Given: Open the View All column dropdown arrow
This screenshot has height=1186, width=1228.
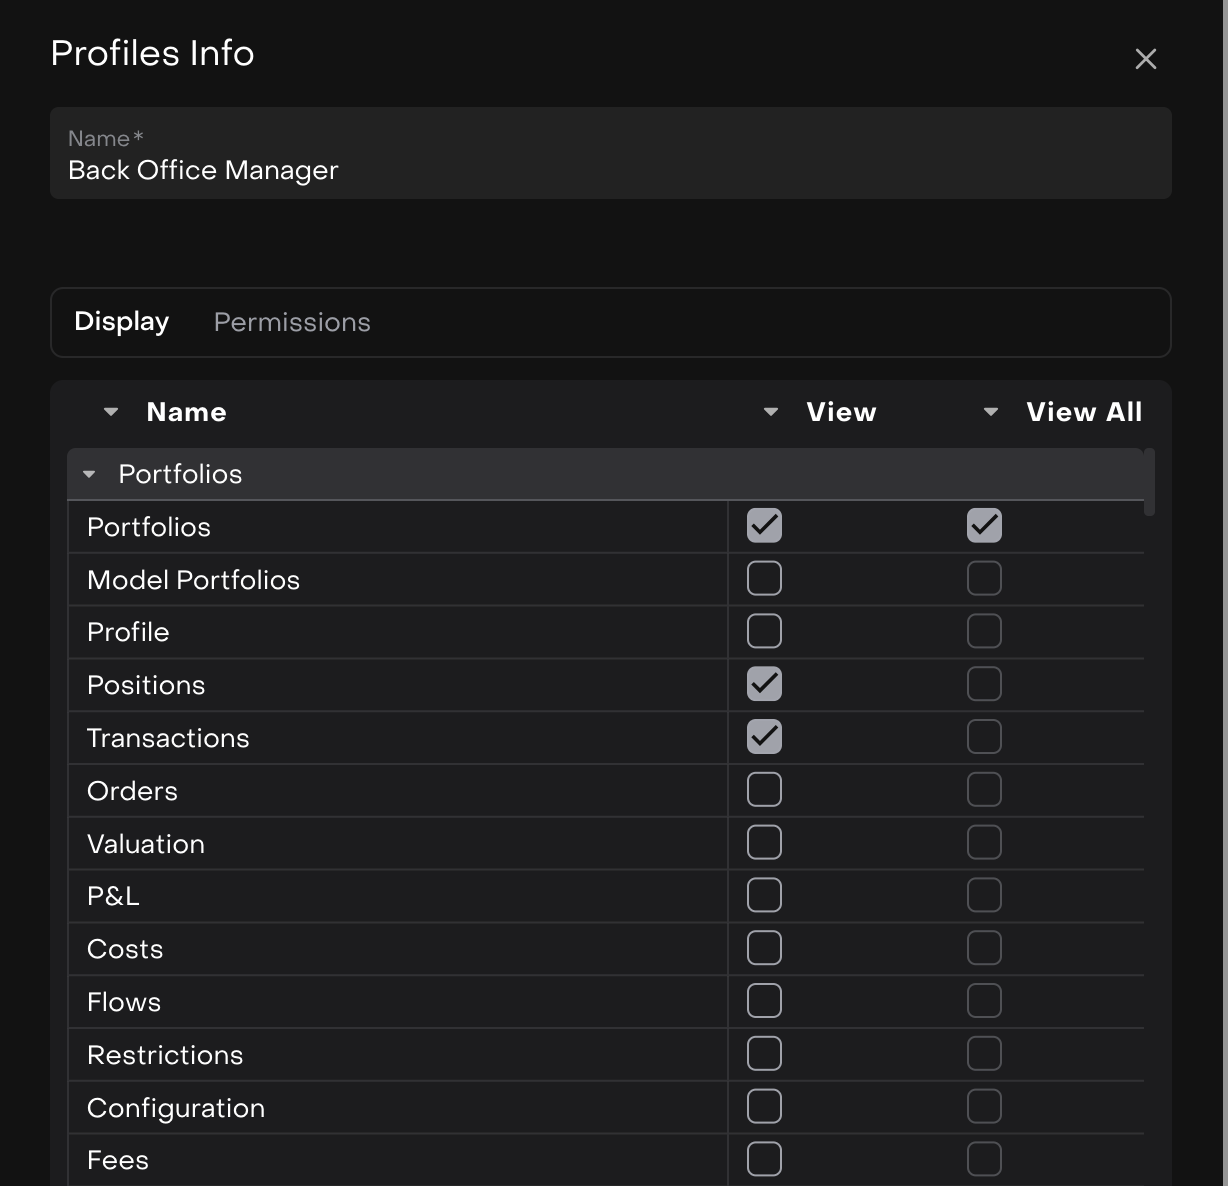Looking at the screenshot, I should point(990,412).
